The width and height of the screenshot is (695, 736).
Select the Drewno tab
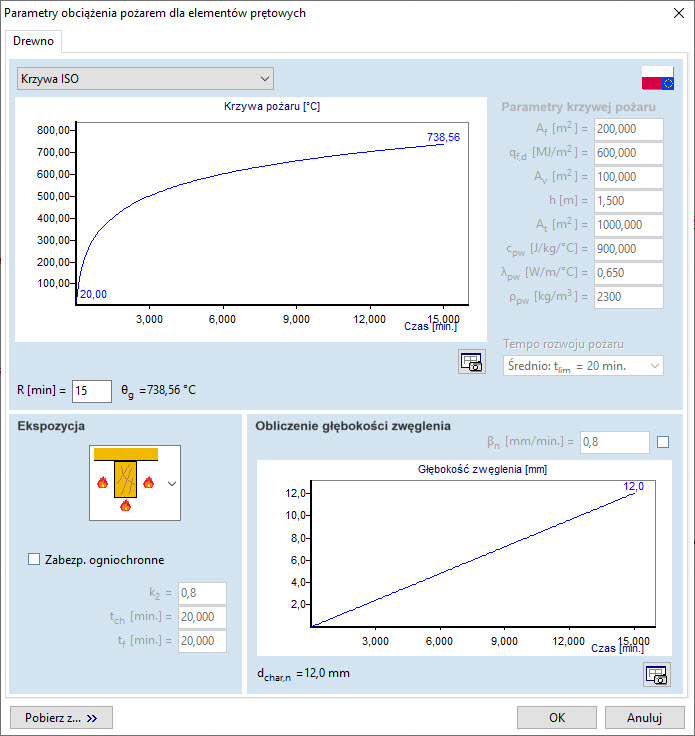pos(35,41)
